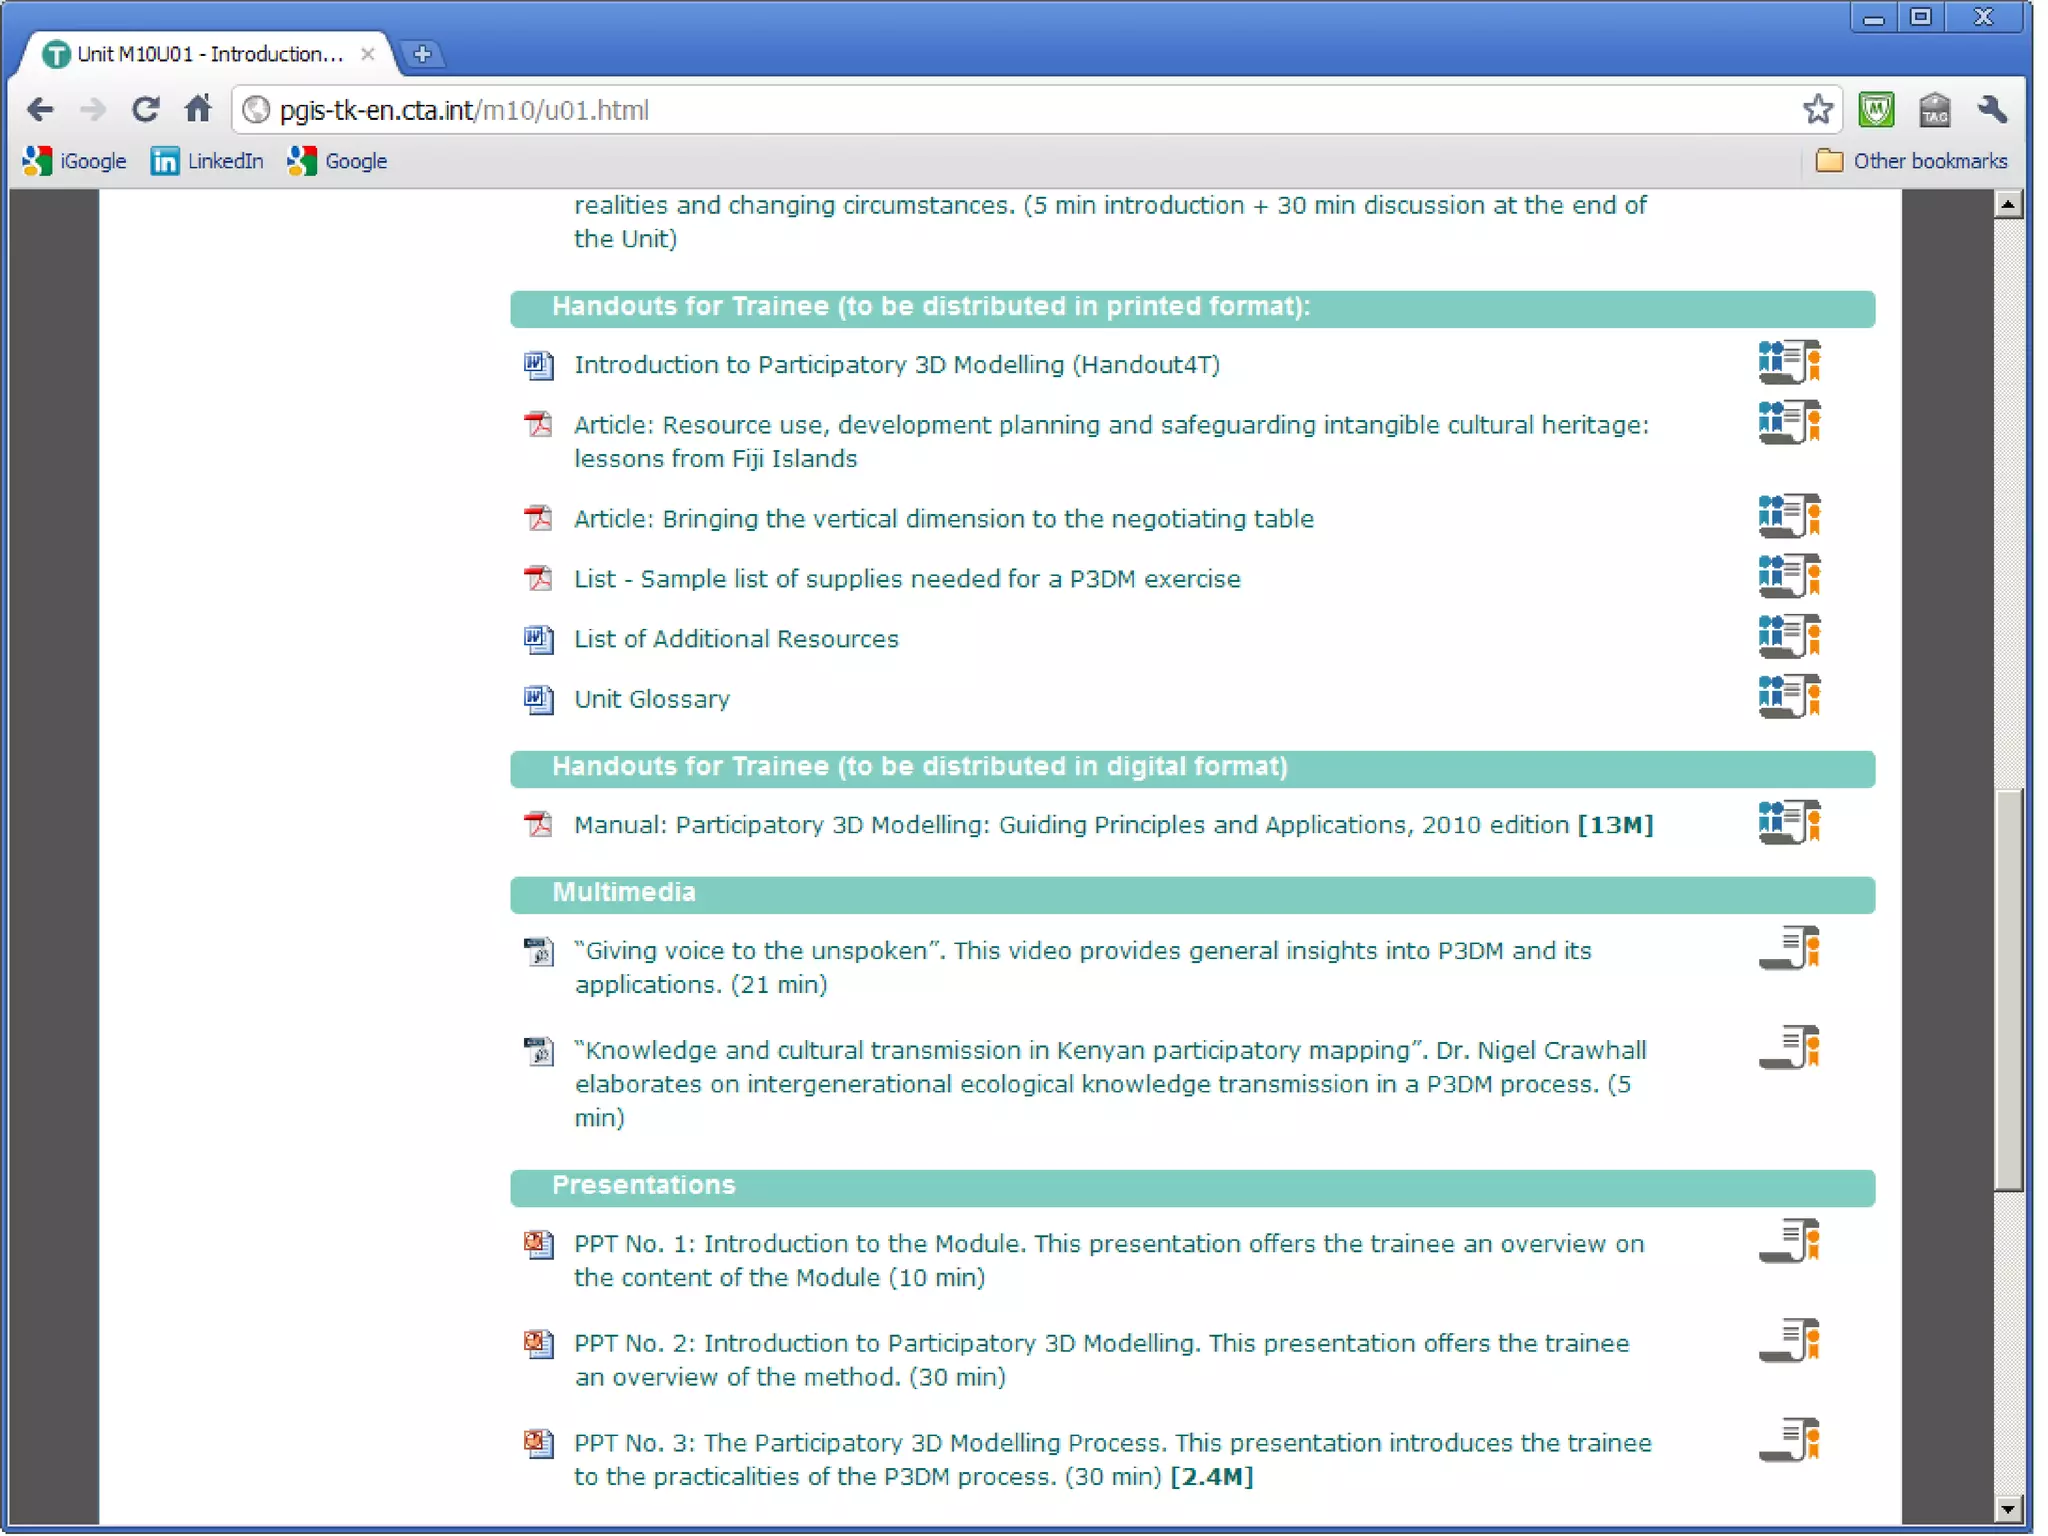The width and height of the screenshot is (2048, 1536).
Task: Open the Fiji Islands cultural heritage article
Action: coord(1111,442)
